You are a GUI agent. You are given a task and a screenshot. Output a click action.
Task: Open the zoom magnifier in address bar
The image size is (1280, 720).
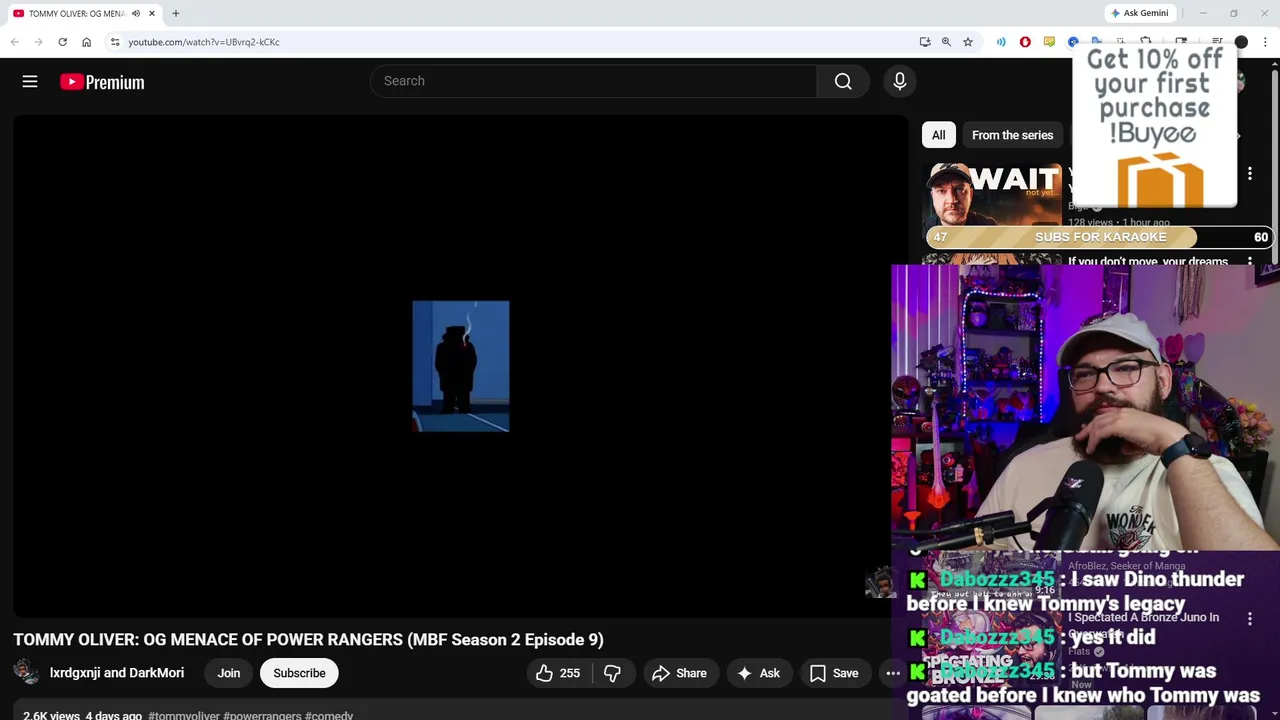click(x=946, y=42)
